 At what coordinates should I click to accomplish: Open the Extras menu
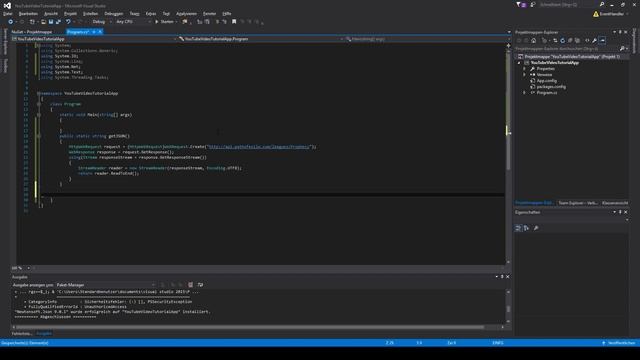click(x=151, y=13)
